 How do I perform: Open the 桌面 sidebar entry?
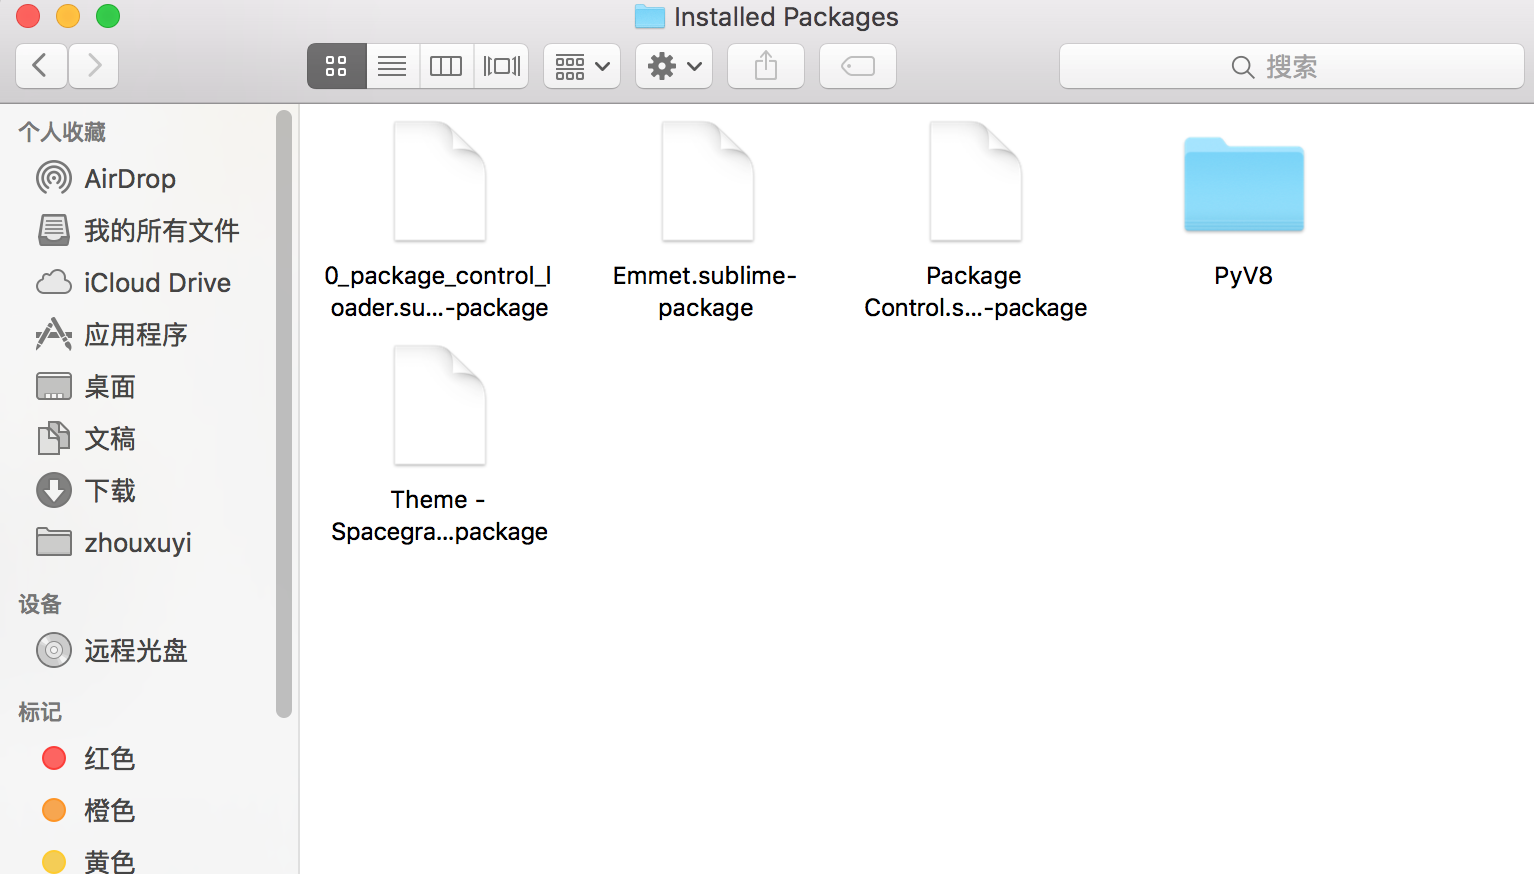(109, 386)
